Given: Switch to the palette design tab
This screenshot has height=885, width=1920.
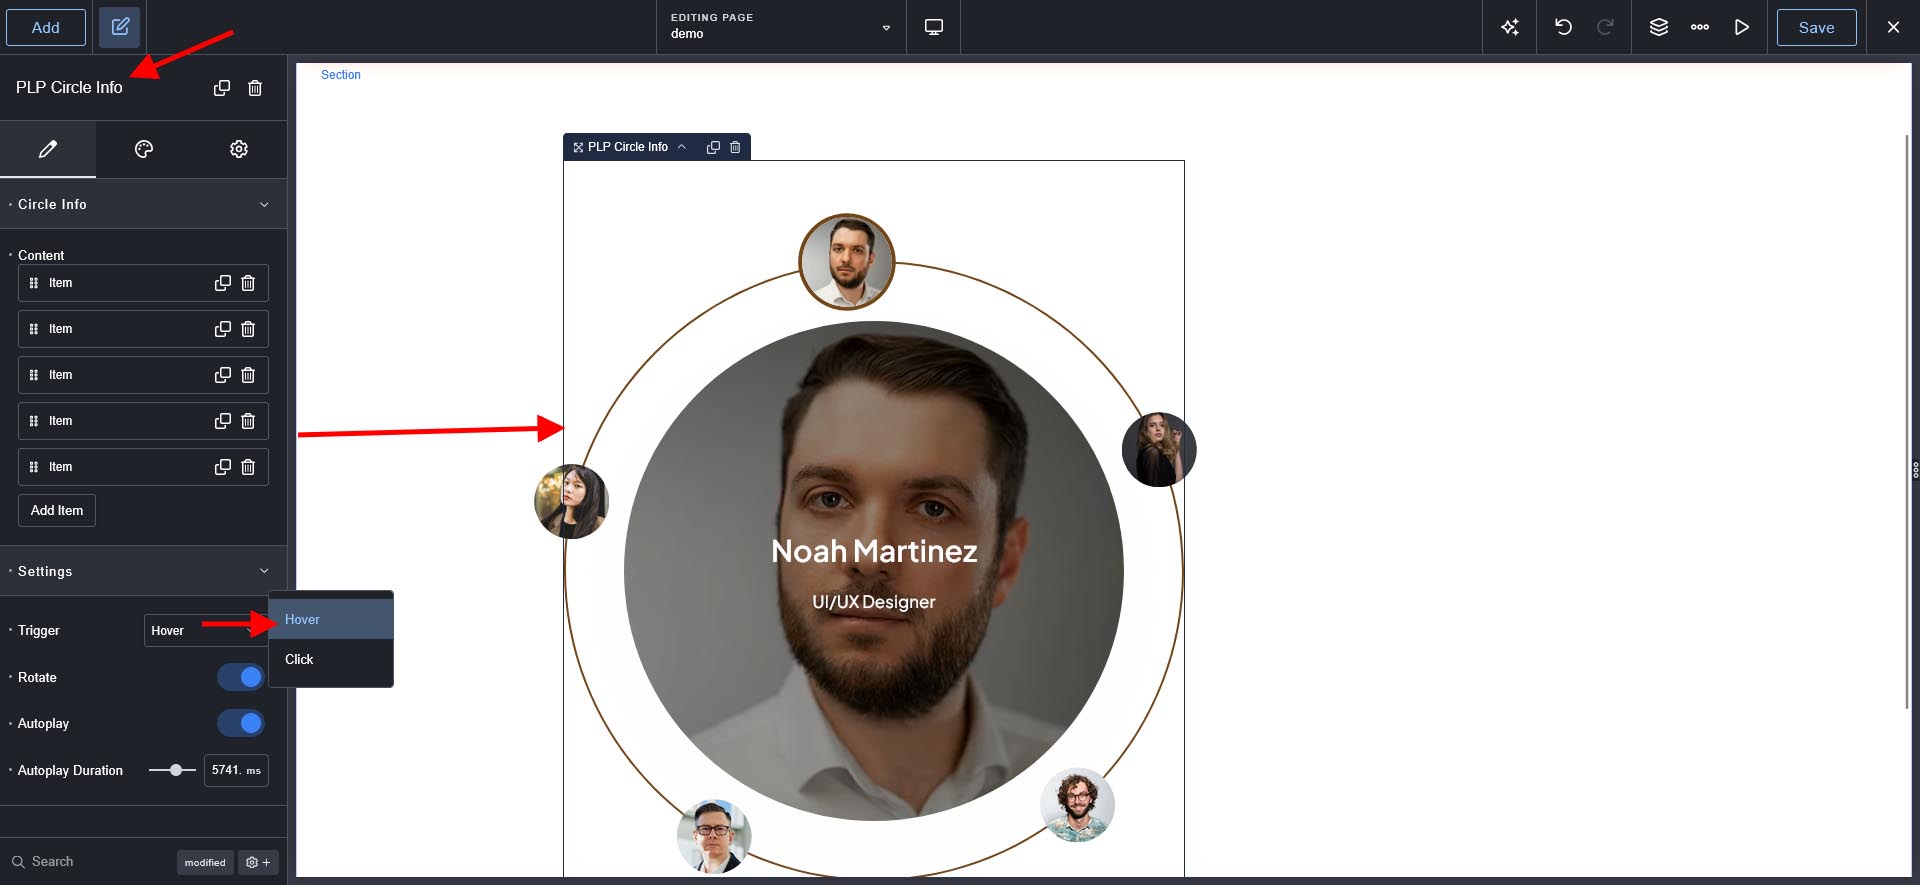Looking at the screenshot, I should 144,149.
